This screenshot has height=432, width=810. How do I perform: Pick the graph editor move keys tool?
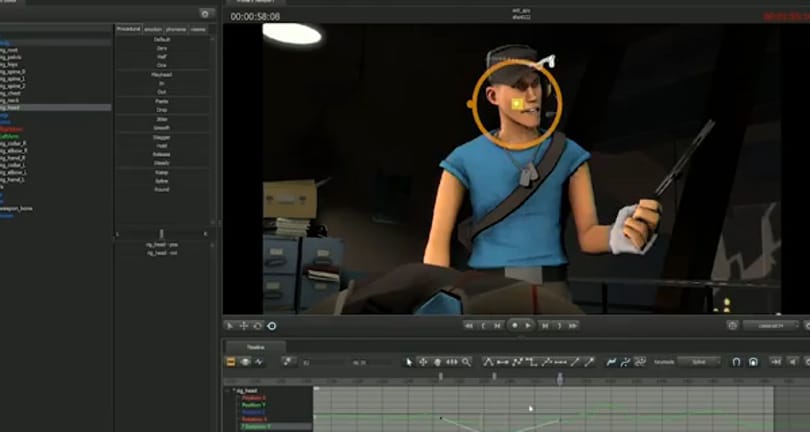tap(423, 362)
